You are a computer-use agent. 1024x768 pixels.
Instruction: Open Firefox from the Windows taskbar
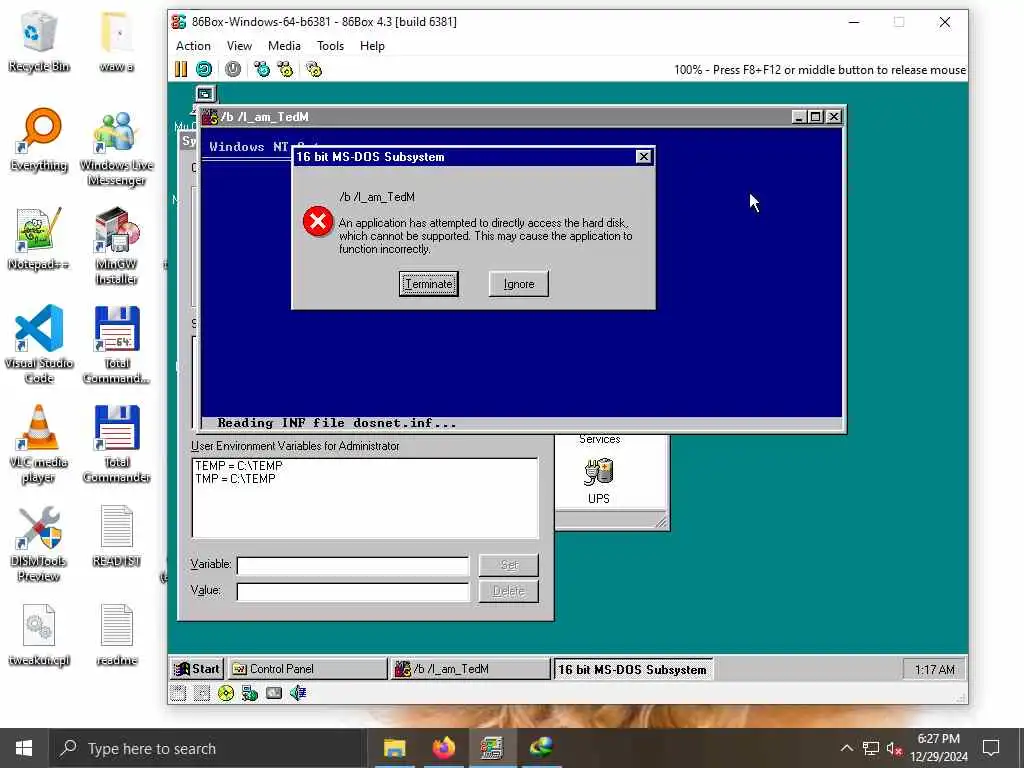pyautogui.click(x=443, y=748)
